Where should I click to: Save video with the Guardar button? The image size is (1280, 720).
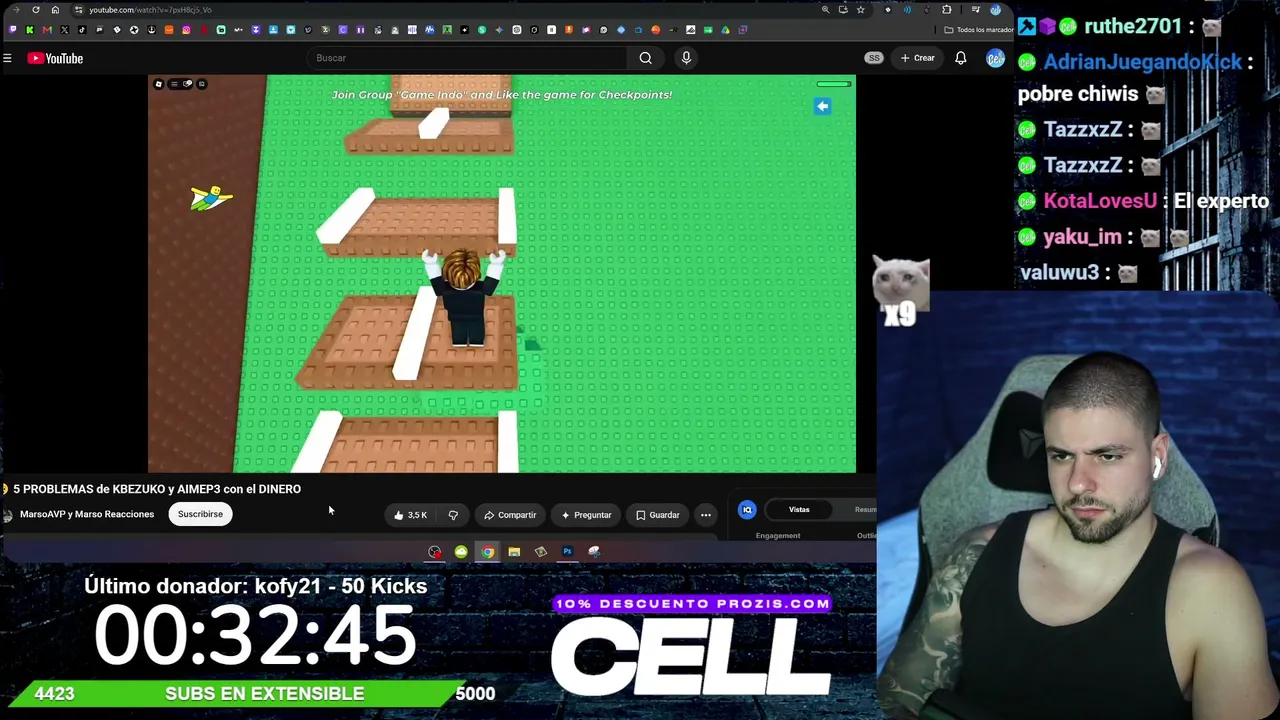click(x=657, y=515)
